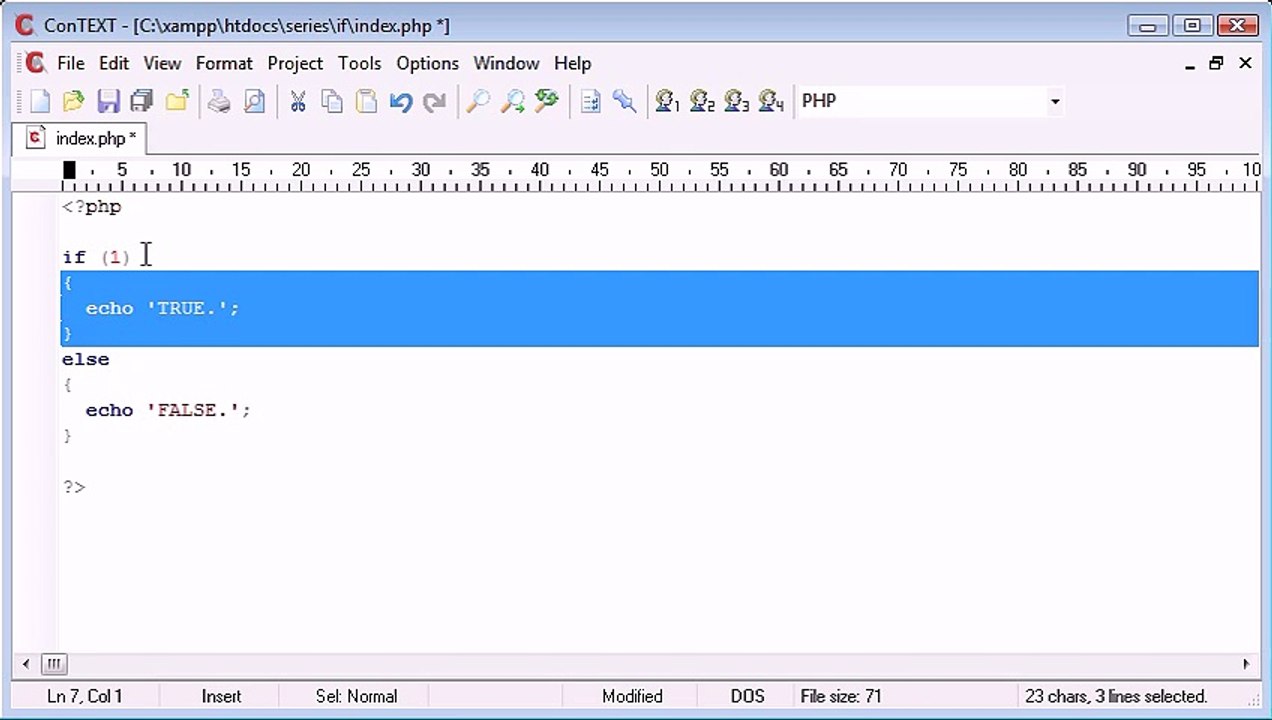Click on the 'if (1)' code line
Screen dimensions: 1272x720
(x=96, y=257)
